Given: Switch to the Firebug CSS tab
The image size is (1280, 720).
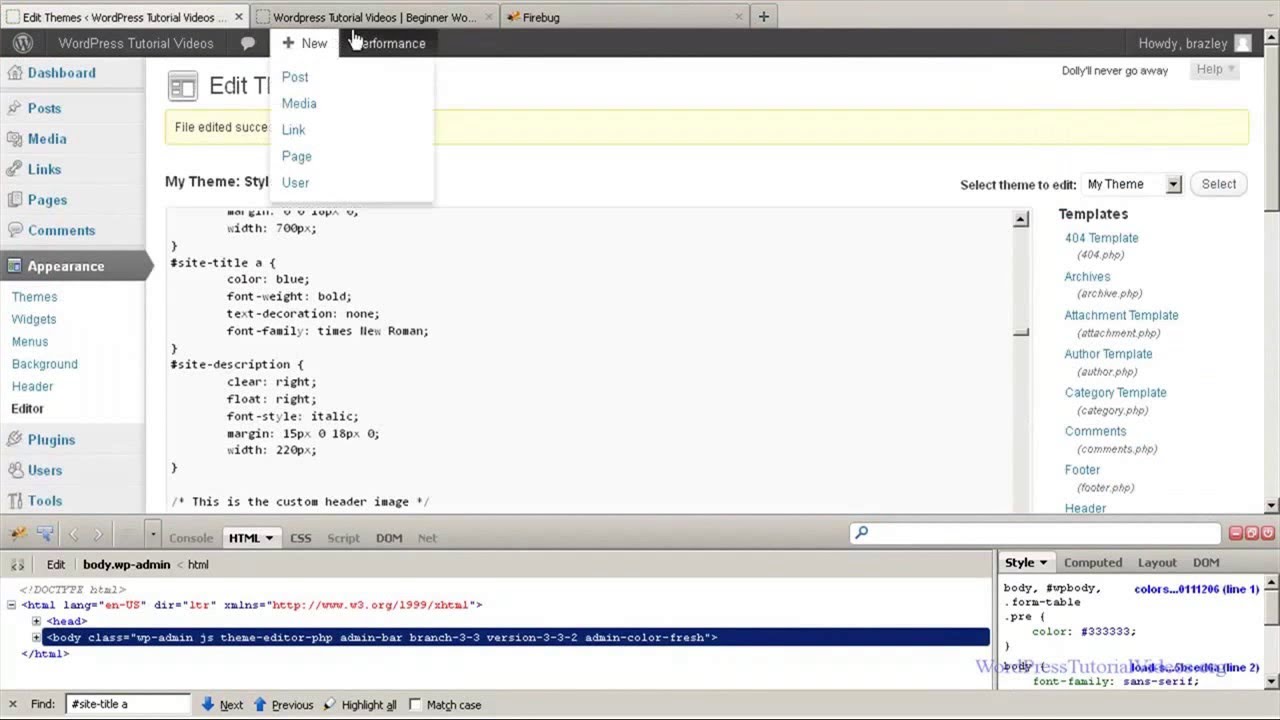Looking at the screenshot, I should pyautogui.click(x=301, y=538).
